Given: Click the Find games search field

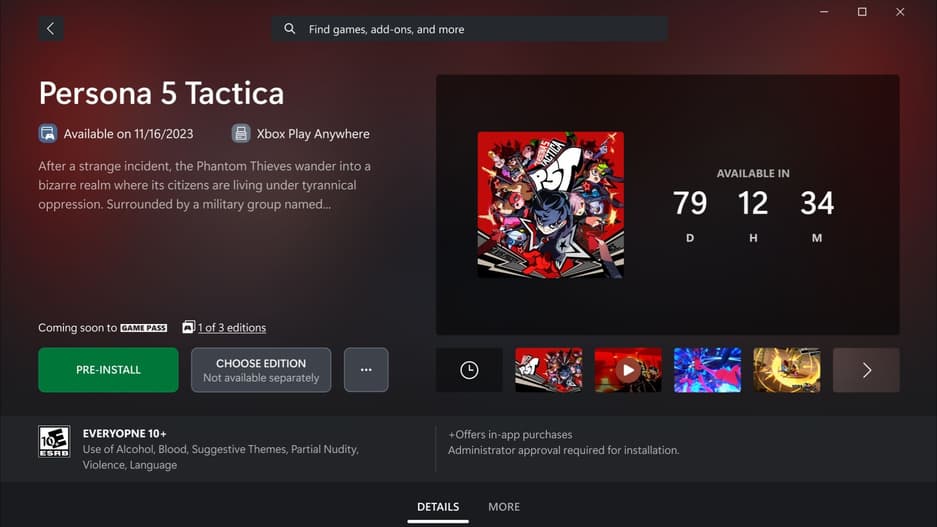Looking at the screenshot, I should pos(470,29).
